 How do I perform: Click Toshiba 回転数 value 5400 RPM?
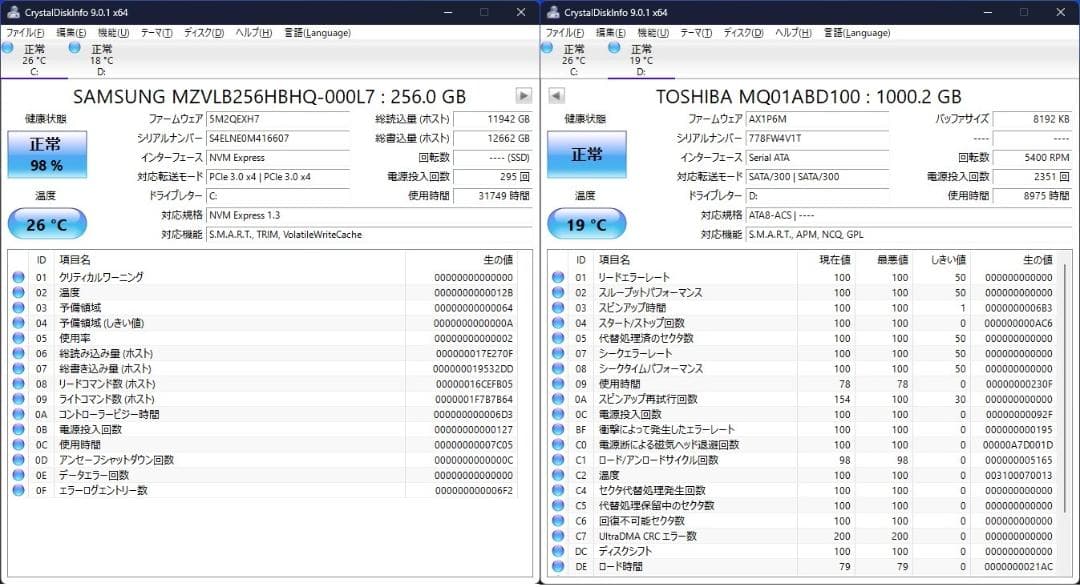point(1032,157)
